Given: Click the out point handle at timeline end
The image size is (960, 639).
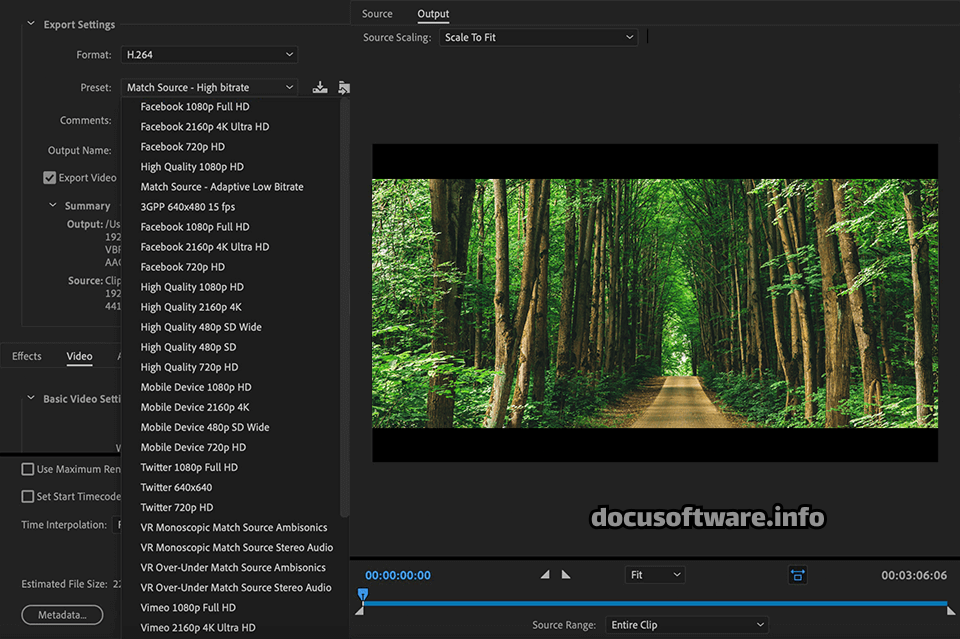Looking at the screenshot, I should coord(950,609).
